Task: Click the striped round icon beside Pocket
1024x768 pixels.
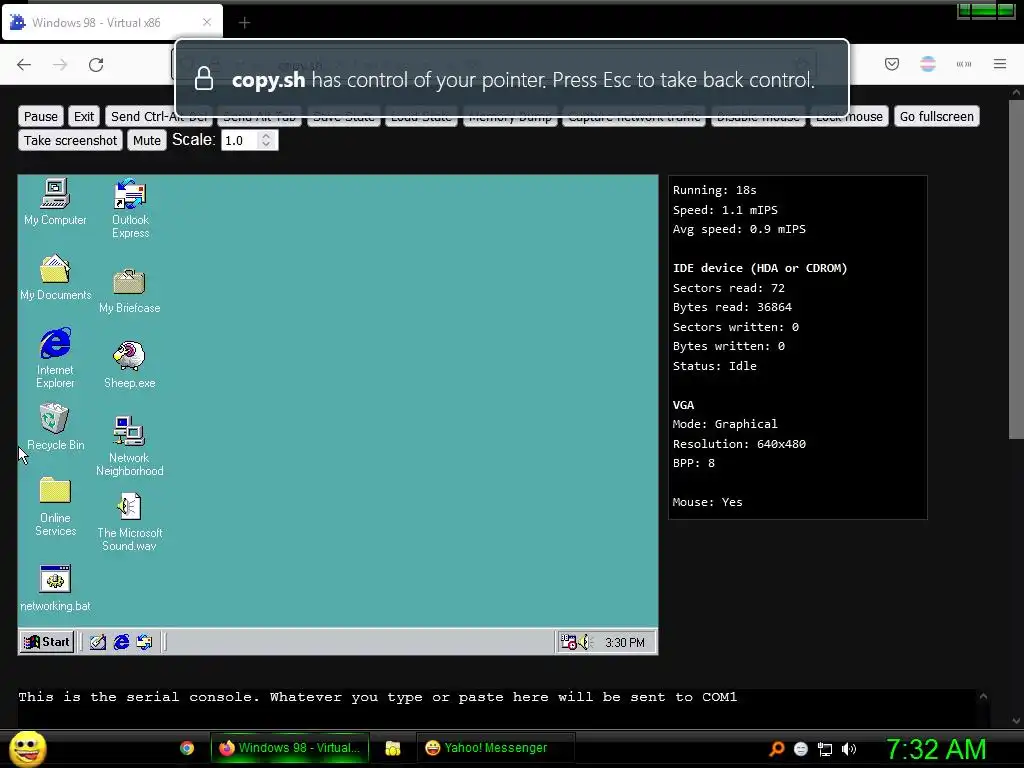Action: point(928,64)
